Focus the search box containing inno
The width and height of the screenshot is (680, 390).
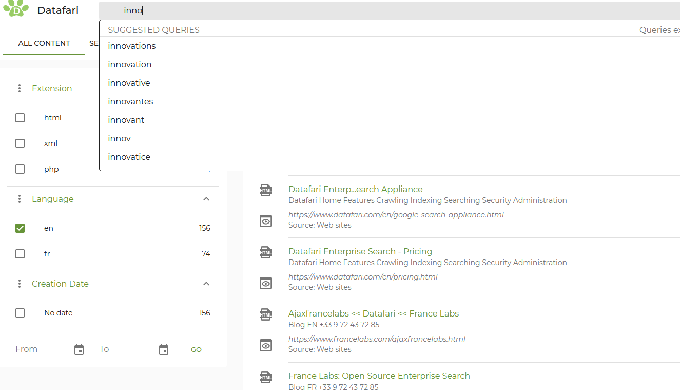pyautogui.click(x=389, y=10)
